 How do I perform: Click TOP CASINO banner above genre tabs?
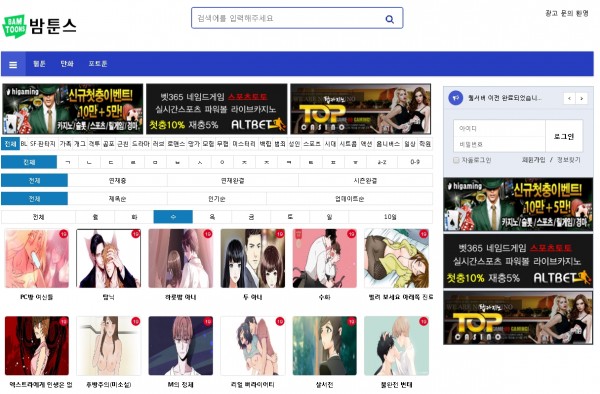click(x=360, y=109)
